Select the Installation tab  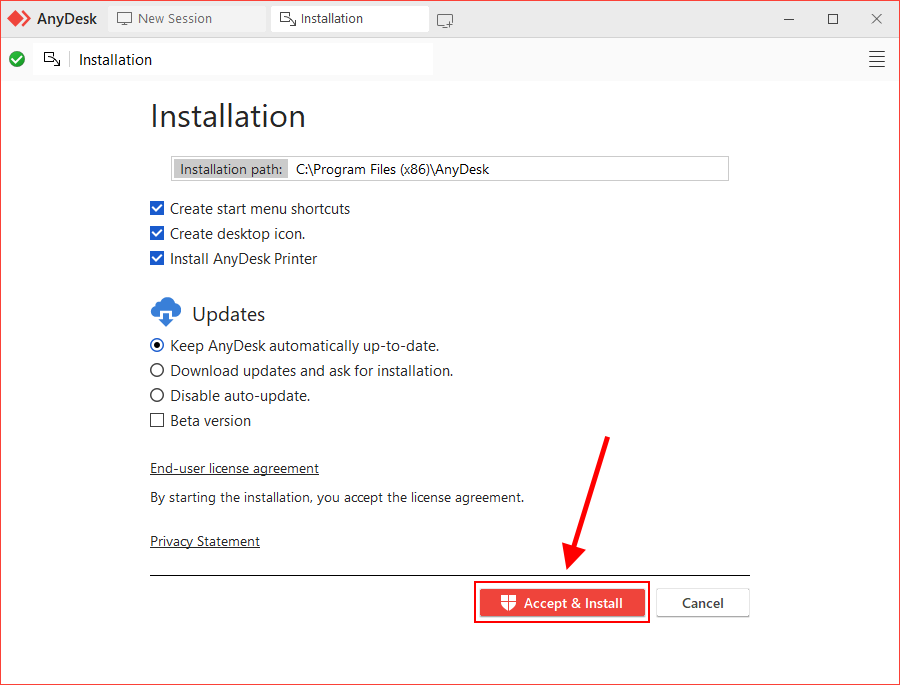(350, 19)
